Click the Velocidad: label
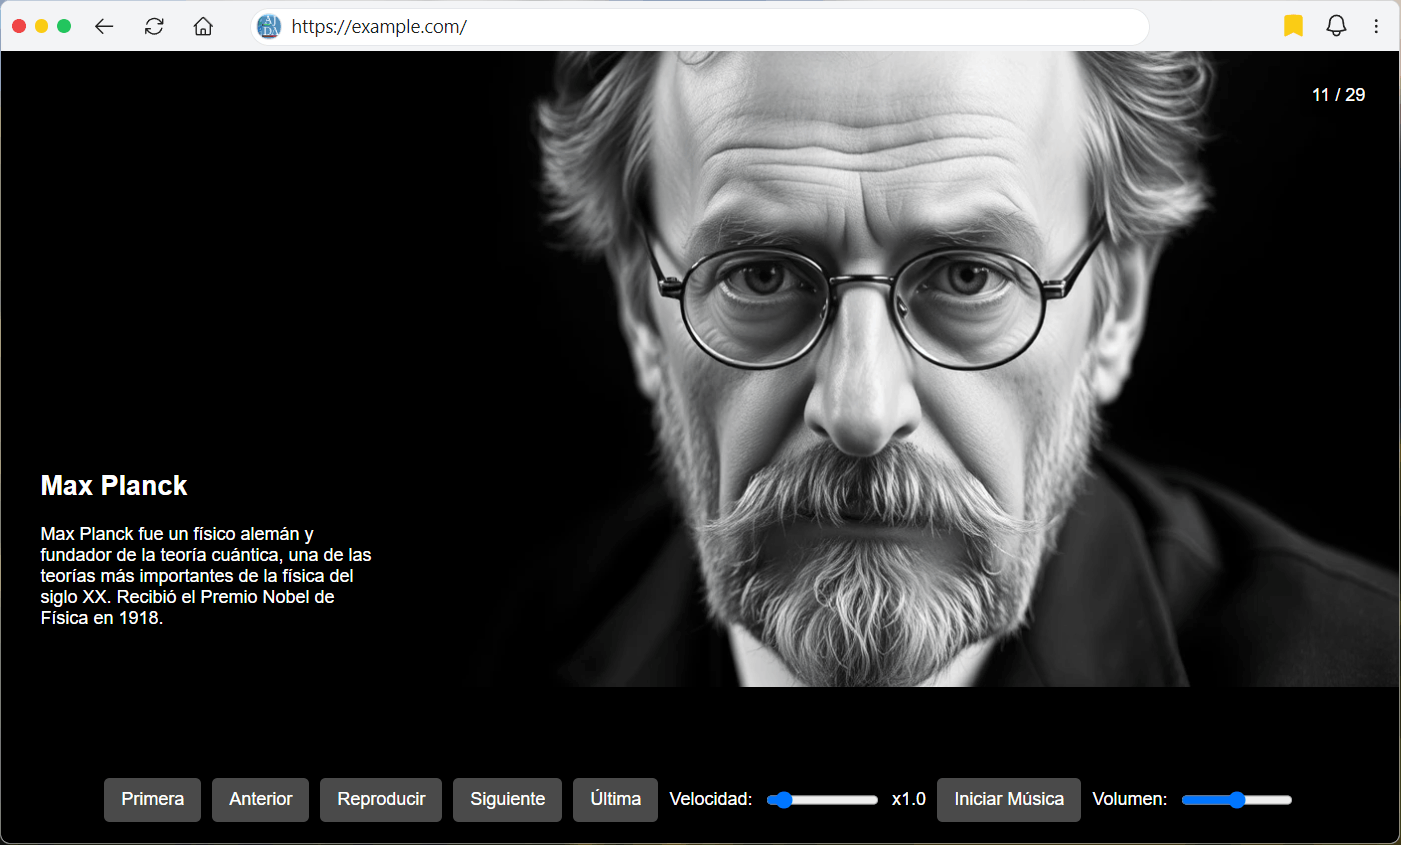 710,799
